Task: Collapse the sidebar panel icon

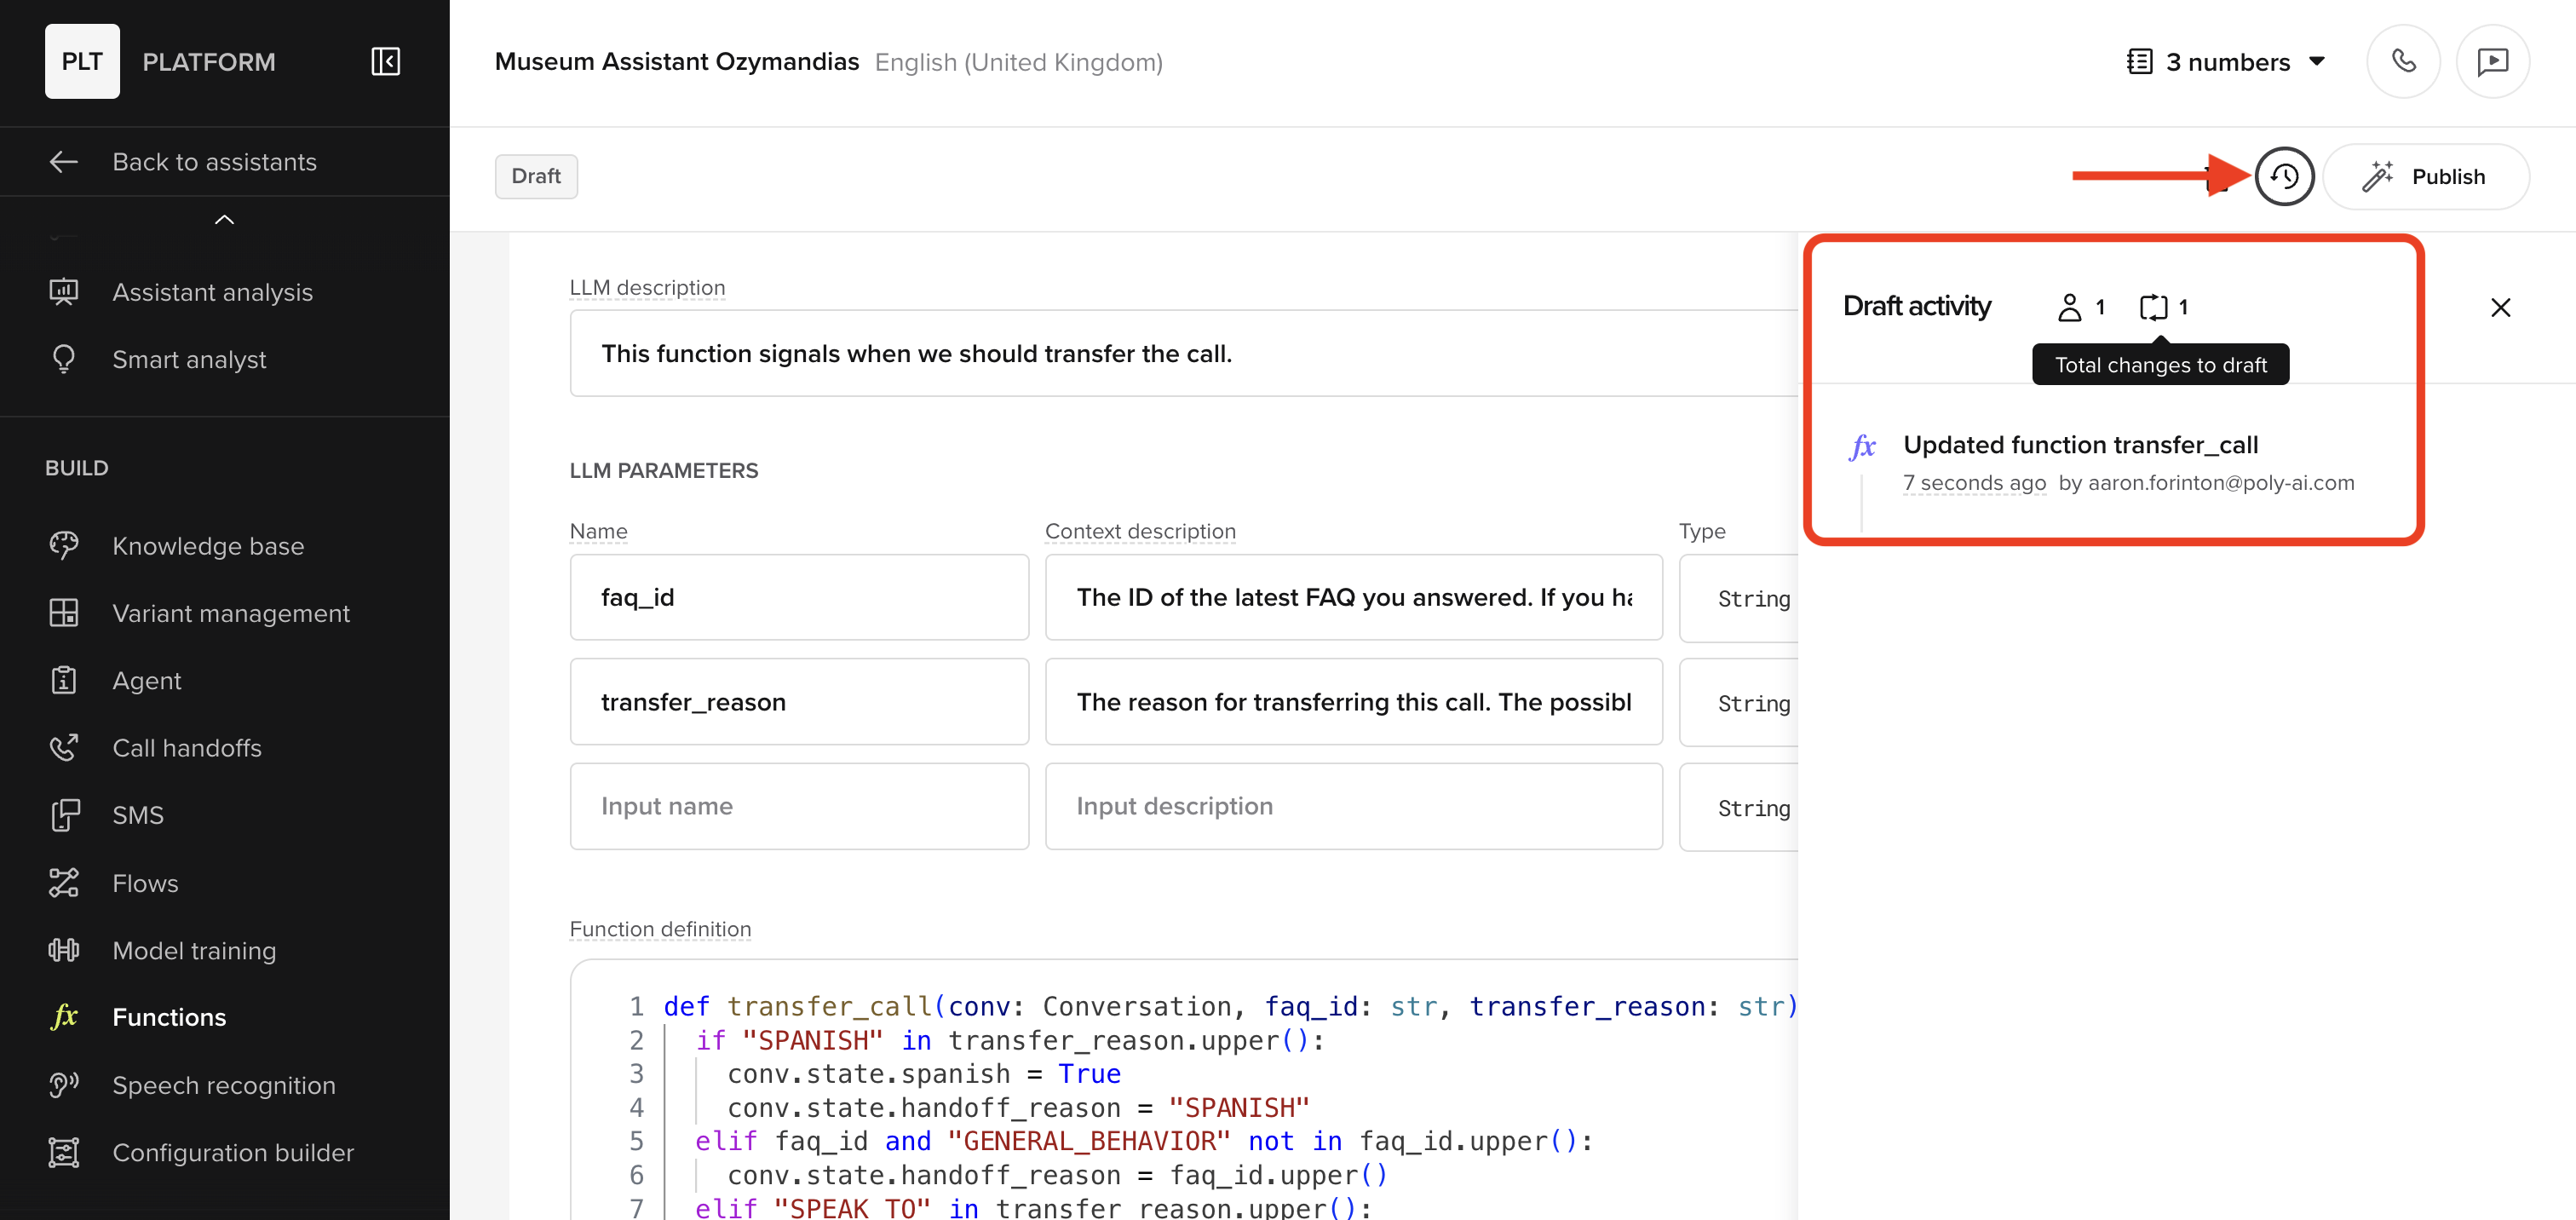Action: 385,61
